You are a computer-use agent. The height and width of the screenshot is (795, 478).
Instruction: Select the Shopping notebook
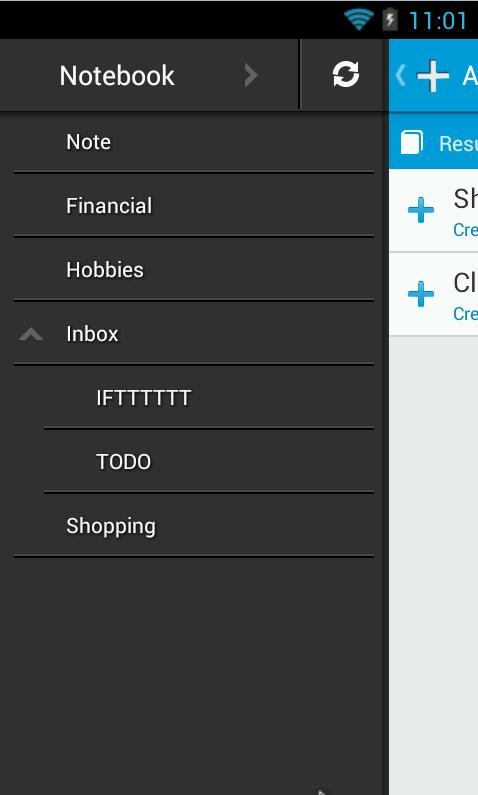[194, 526]
